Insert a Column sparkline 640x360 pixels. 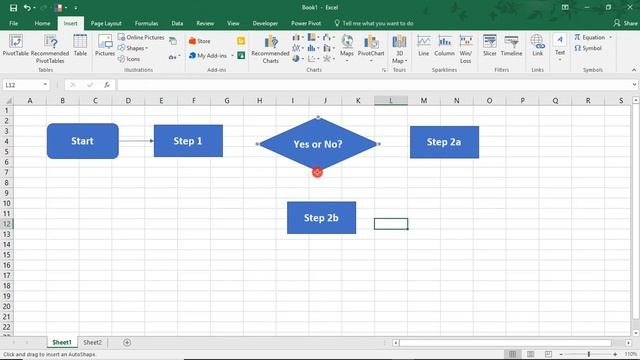pos(444,46)
